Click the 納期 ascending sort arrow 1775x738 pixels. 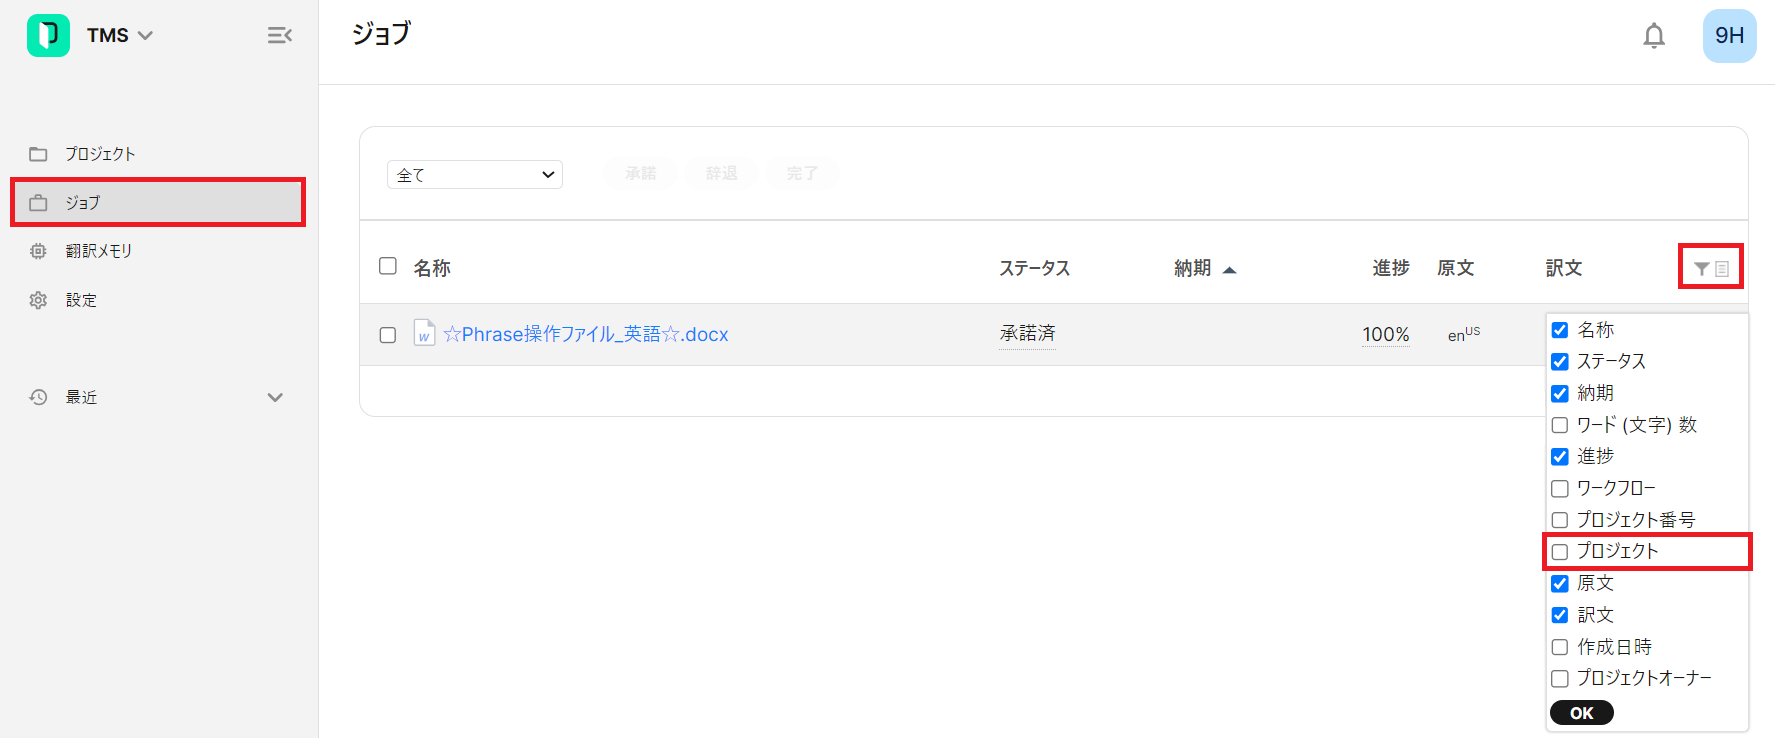pos(1230,270)
